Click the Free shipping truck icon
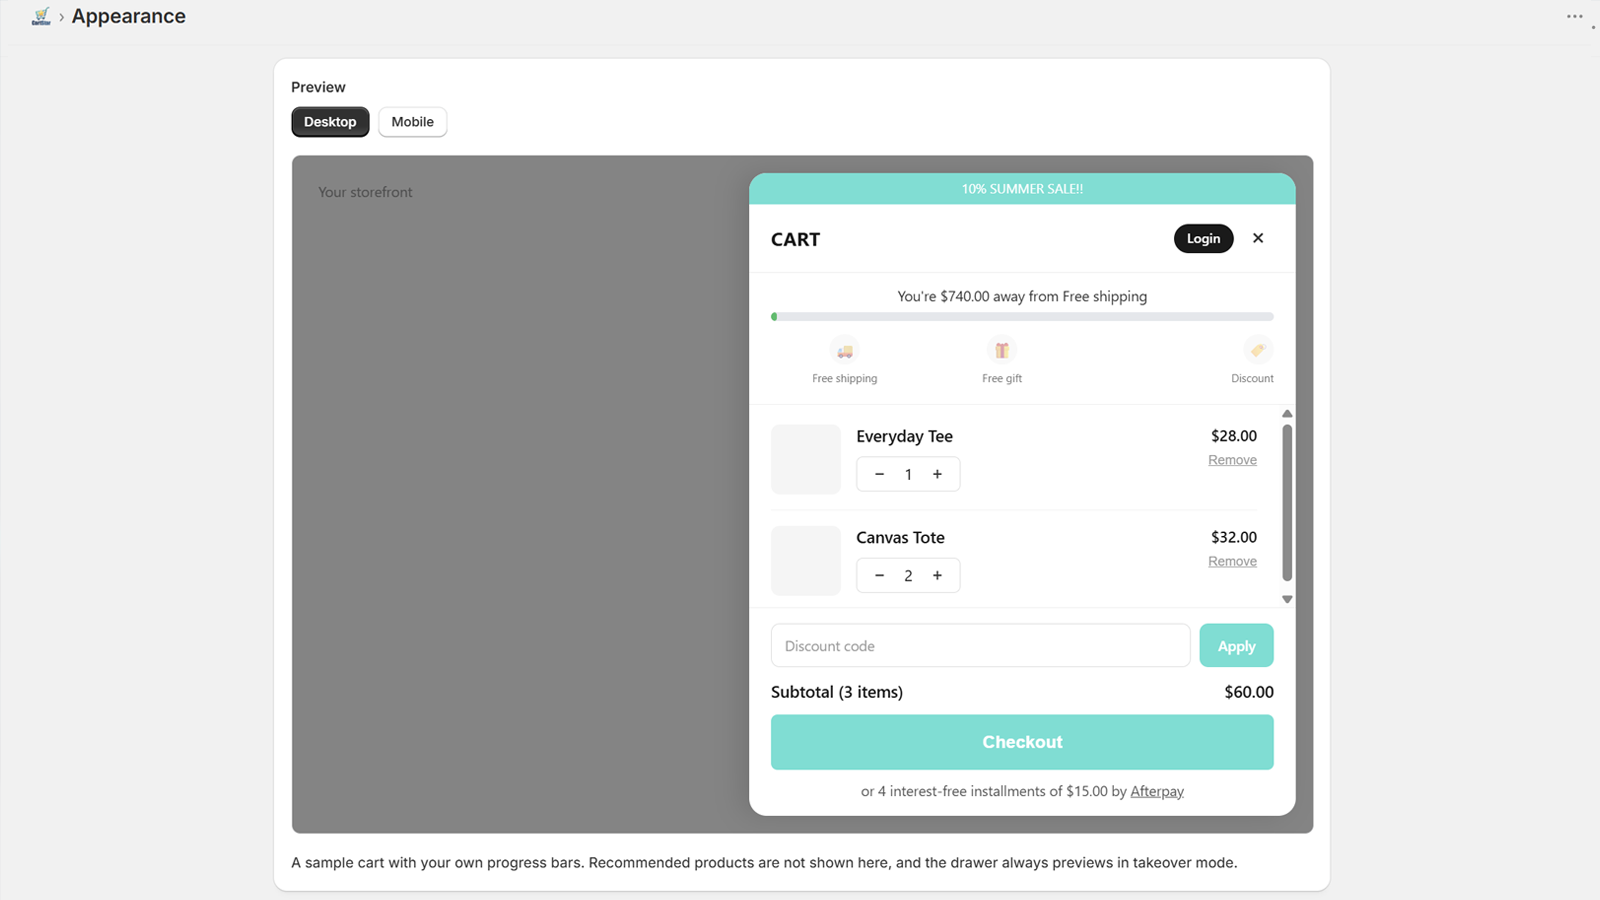Viewport: 1600px width, 900px height. (845, 351)
